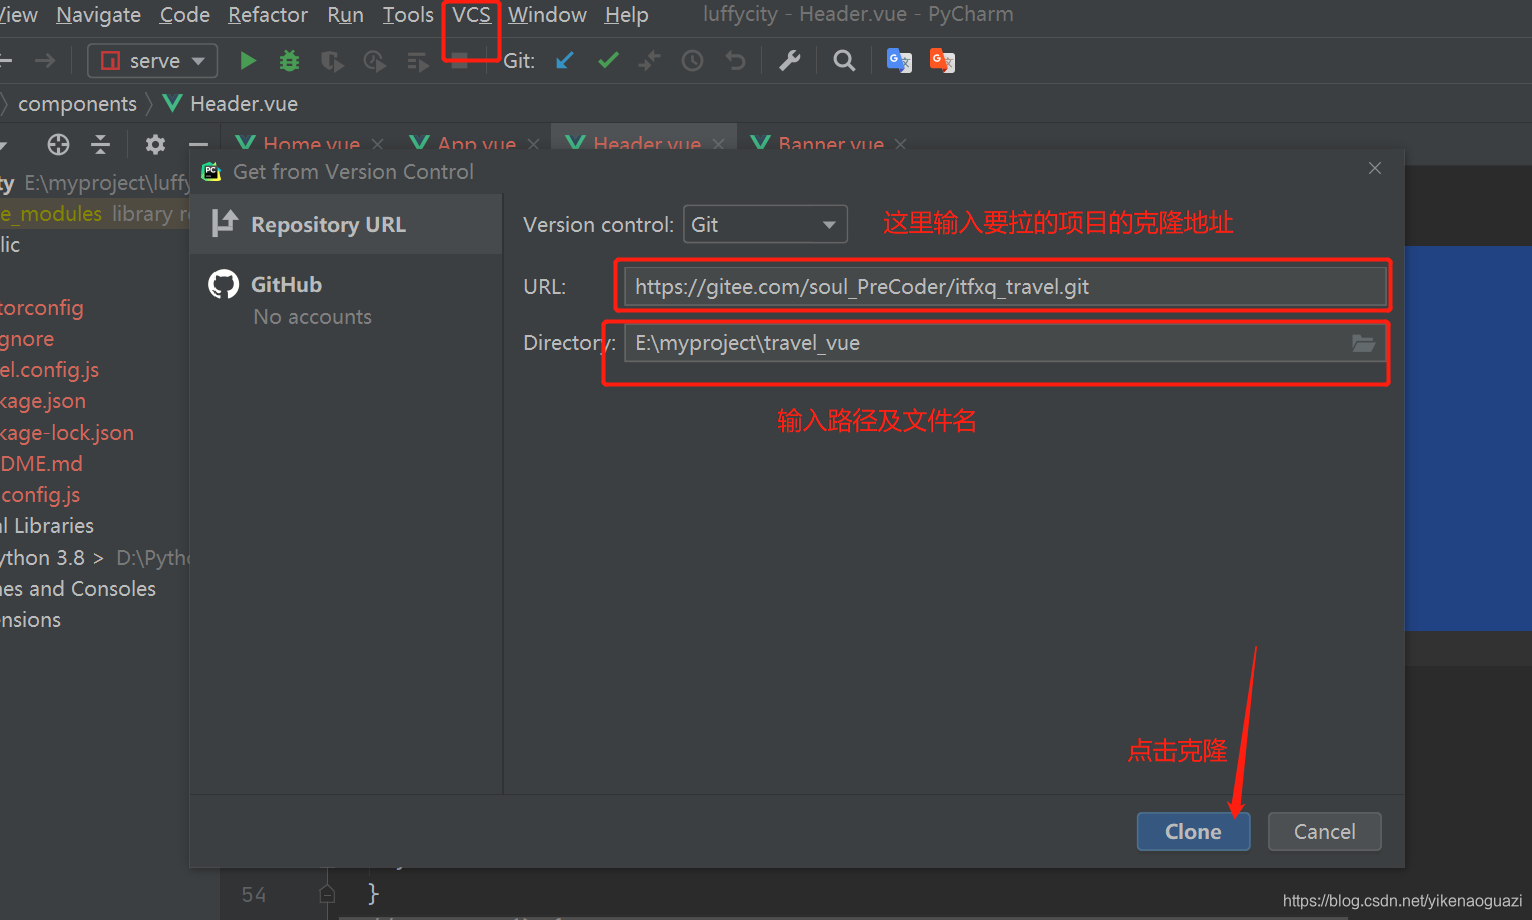Open the serve run configuration dropdown
Viewport: 1532px width, 920px height.
tap(152, 61)
